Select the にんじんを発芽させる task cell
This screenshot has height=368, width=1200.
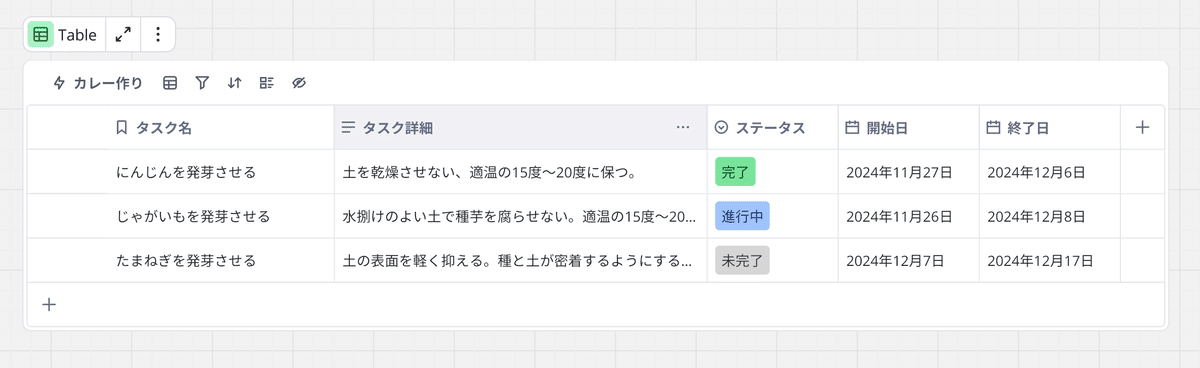point(220,172)
